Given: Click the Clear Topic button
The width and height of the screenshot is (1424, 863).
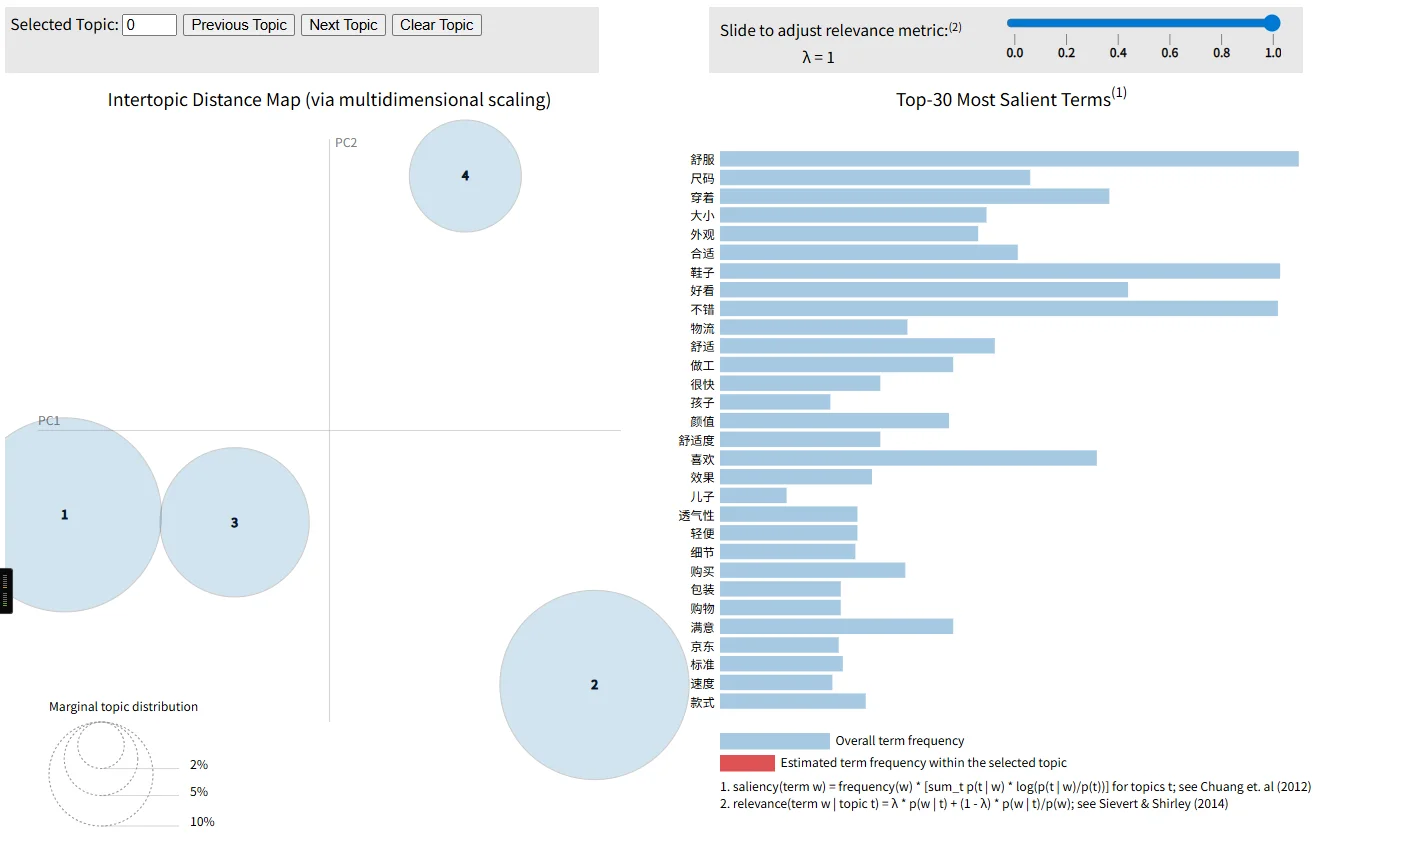Looking at the screenshot, I should [437, 25].
